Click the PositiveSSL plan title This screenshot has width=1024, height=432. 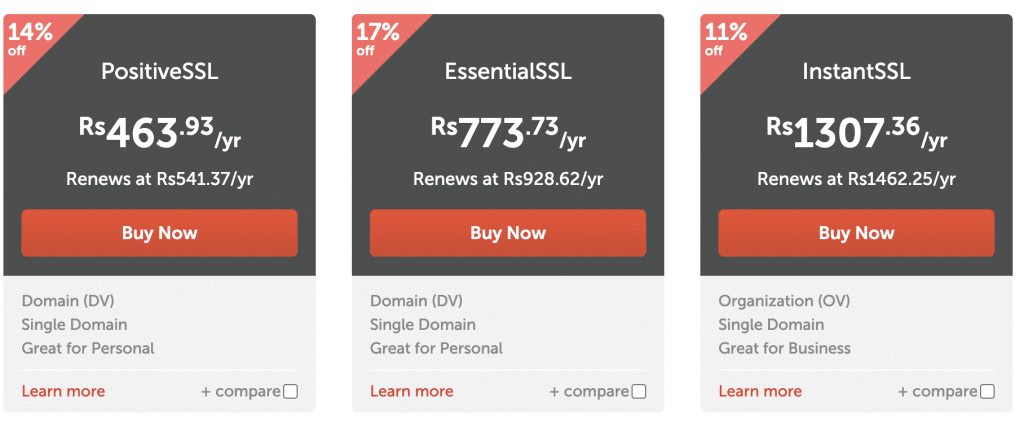point(160,72)
